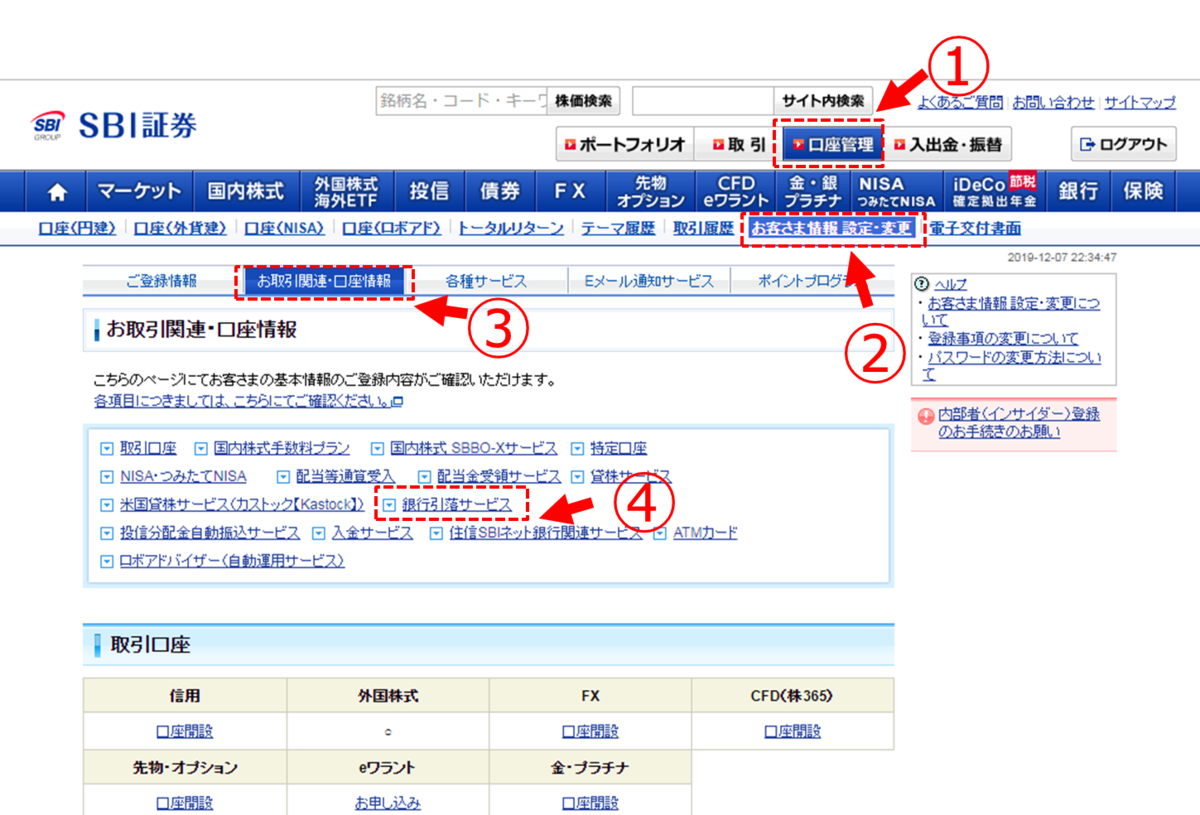Viewport: 1200px width, 815px height.
Task: Focus the site search input field
Action: click(703, 101)
